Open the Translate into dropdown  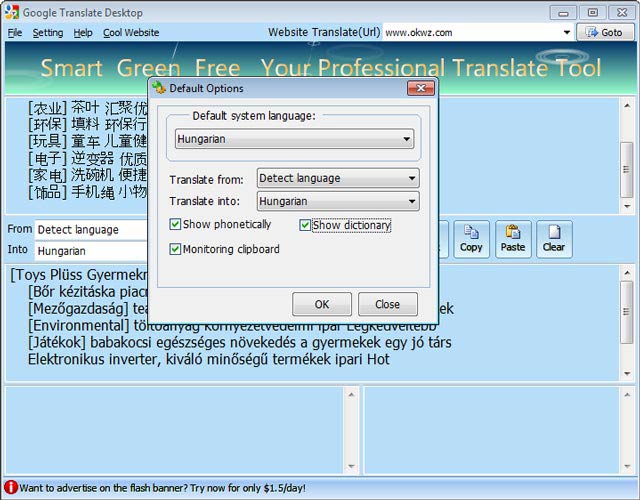pos(412,202)
